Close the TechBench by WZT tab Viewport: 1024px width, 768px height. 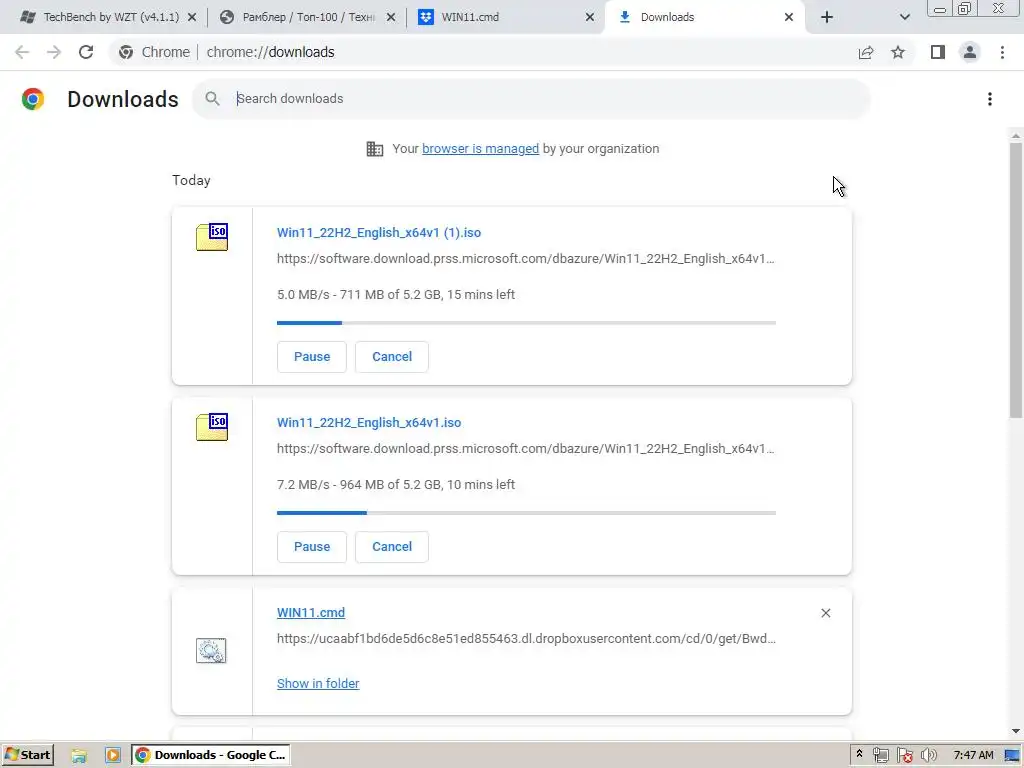click(x=192, y=17)
